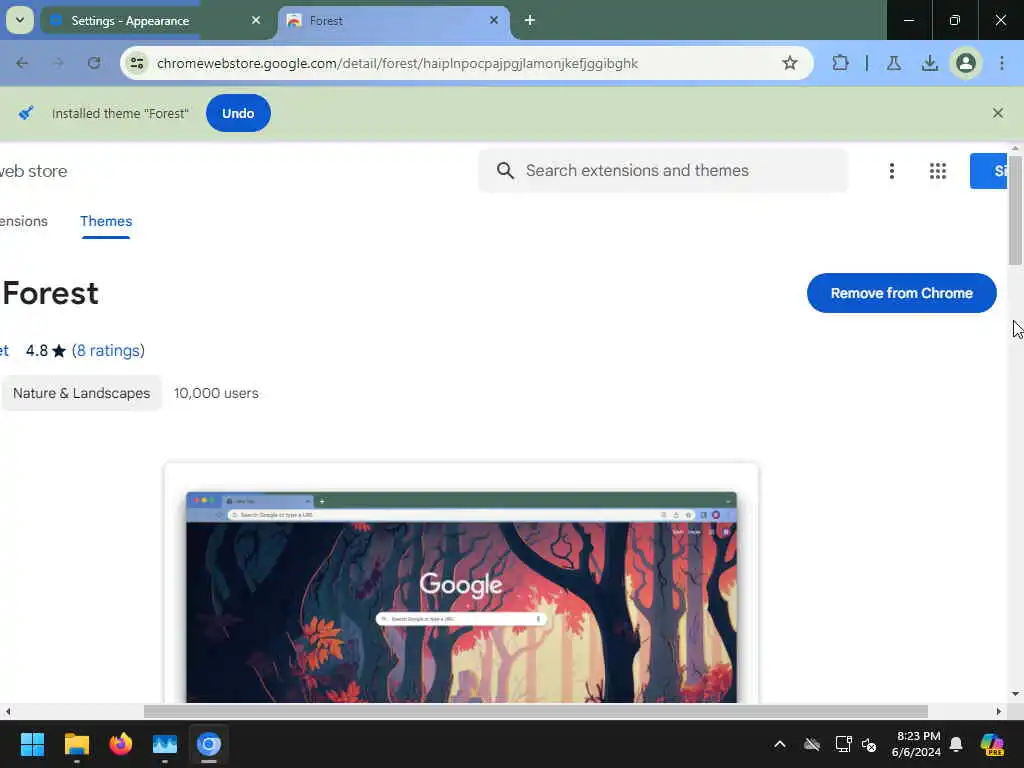Open the notifications bell icon

[x=956, y=744]
